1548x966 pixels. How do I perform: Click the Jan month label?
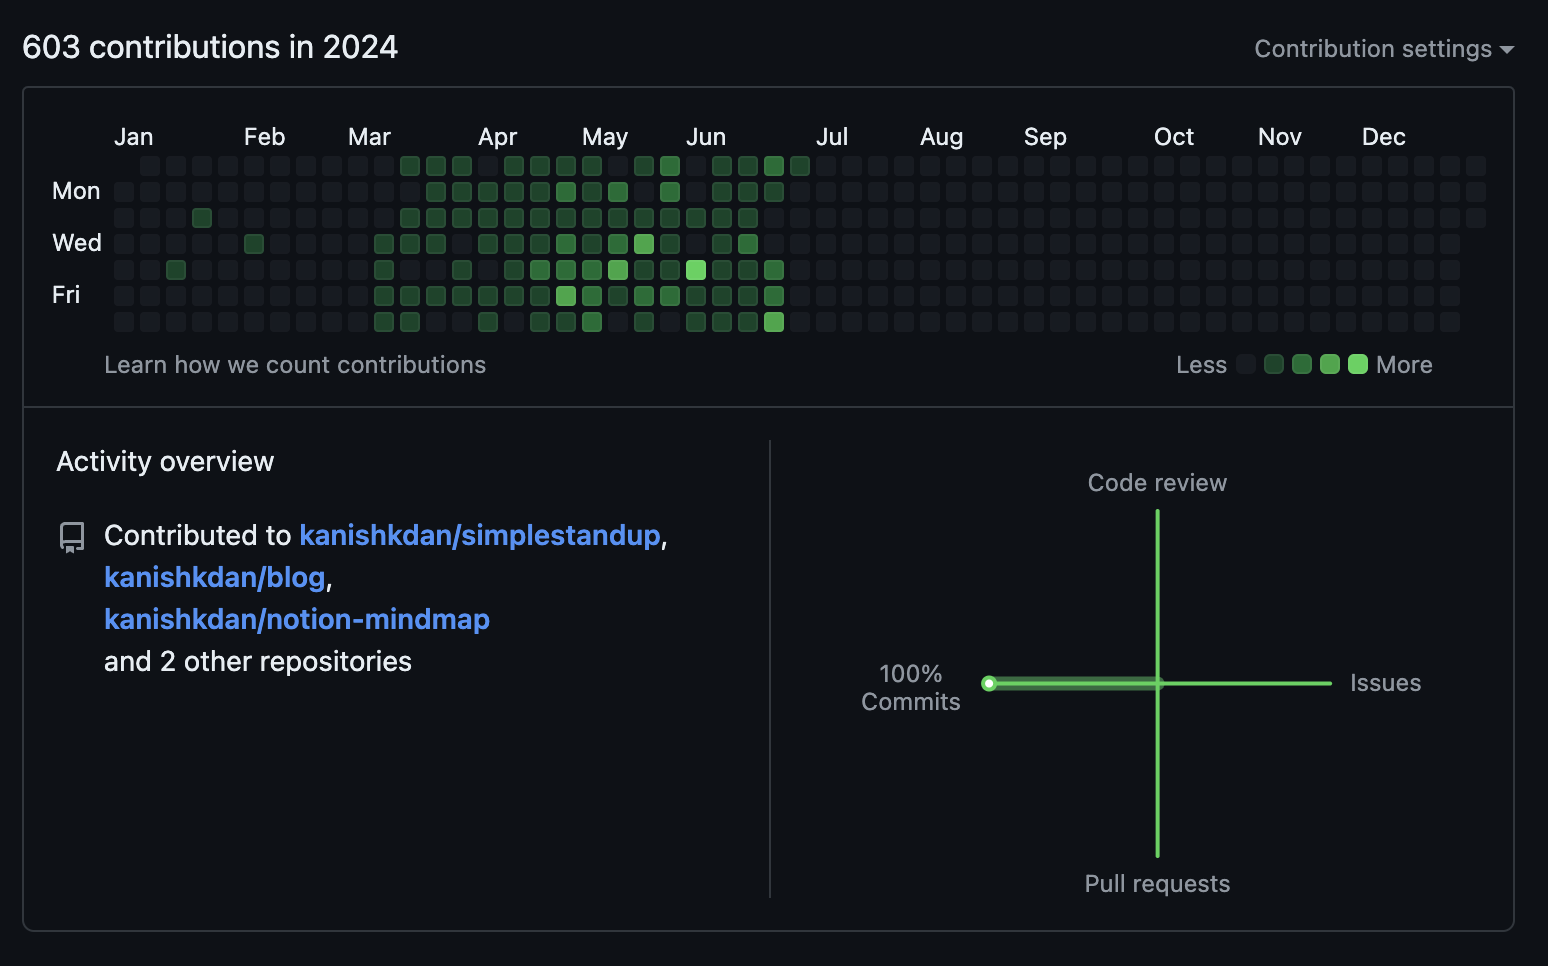[134, 137]
